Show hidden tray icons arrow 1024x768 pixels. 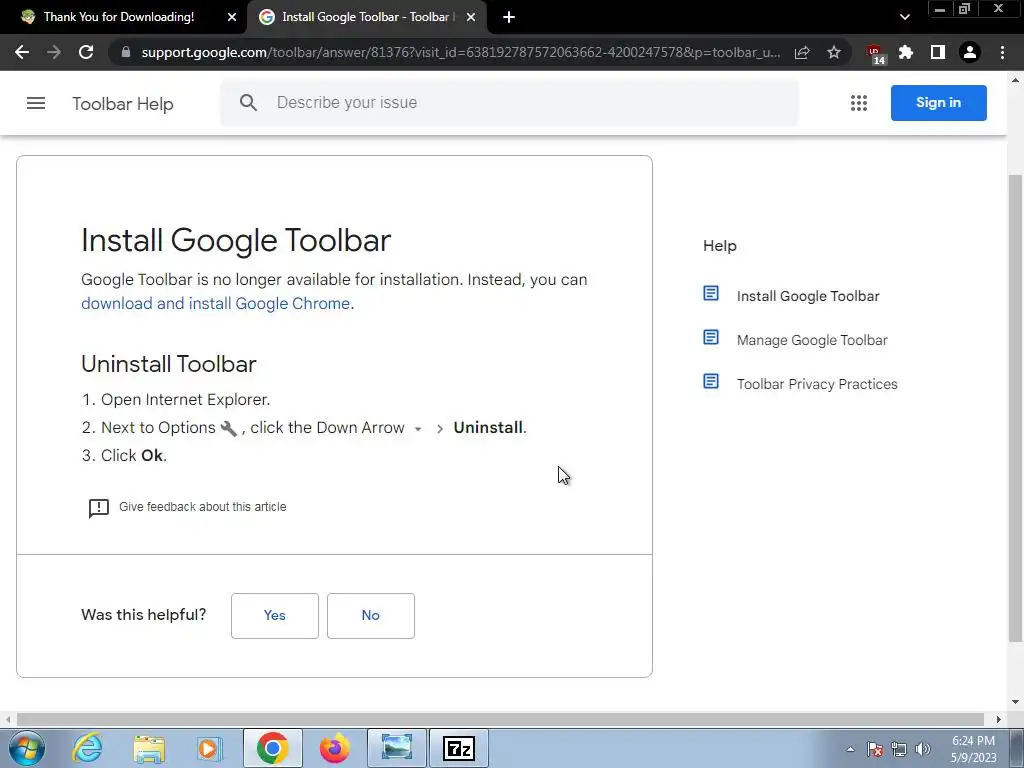(850, 750)
